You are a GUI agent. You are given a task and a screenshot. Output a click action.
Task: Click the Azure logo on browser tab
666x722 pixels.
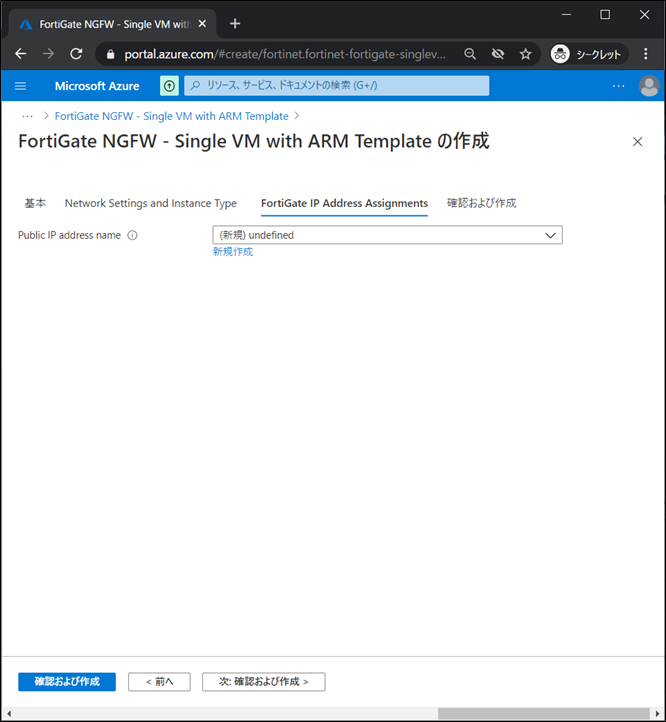tap(26, 24)
